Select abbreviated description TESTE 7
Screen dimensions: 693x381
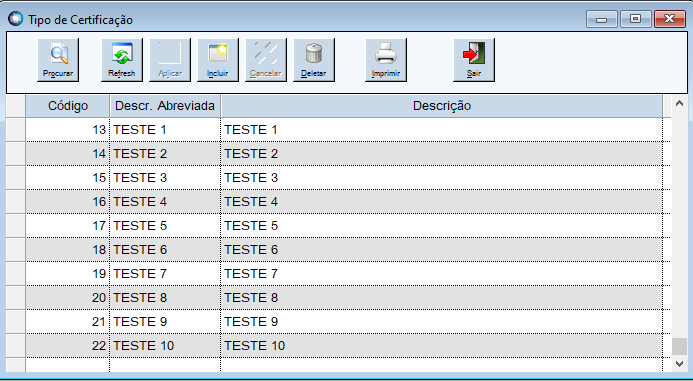[165, 274]
